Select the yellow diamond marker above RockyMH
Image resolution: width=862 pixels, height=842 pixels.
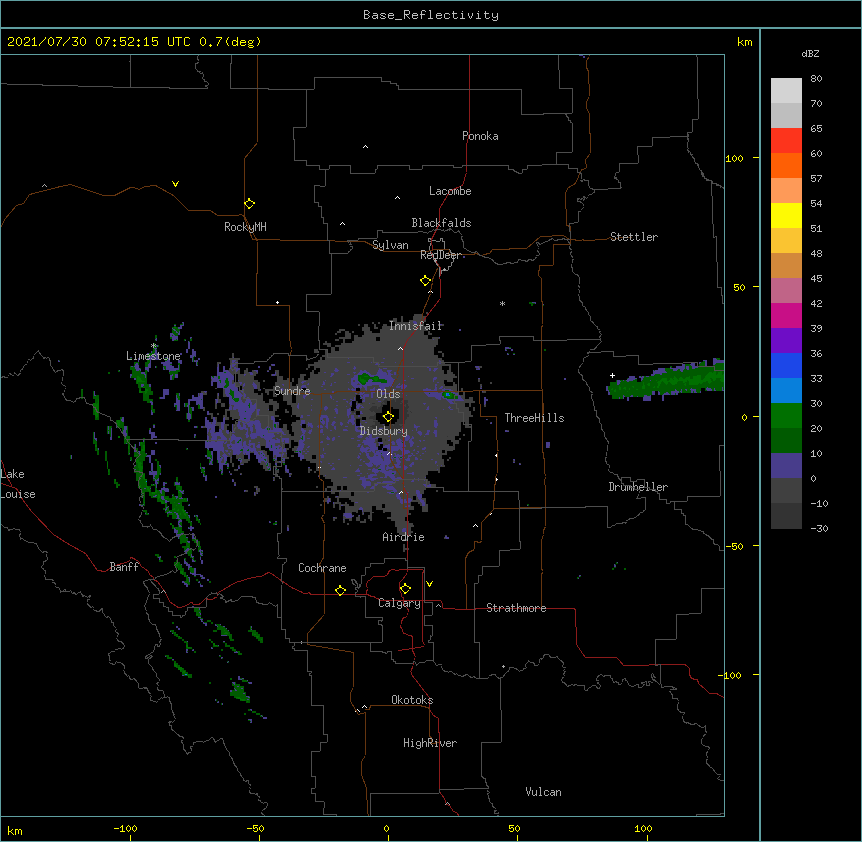(x=249, y=204)
